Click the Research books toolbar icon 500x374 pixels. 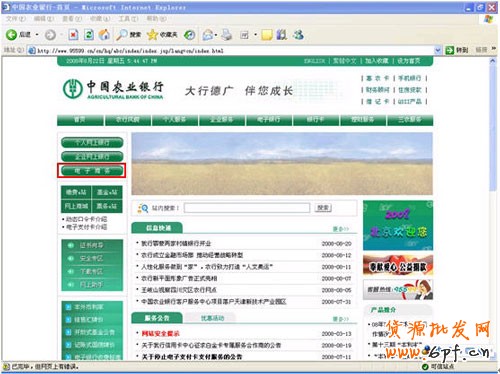pyautogui.click(x=282, y=35)
